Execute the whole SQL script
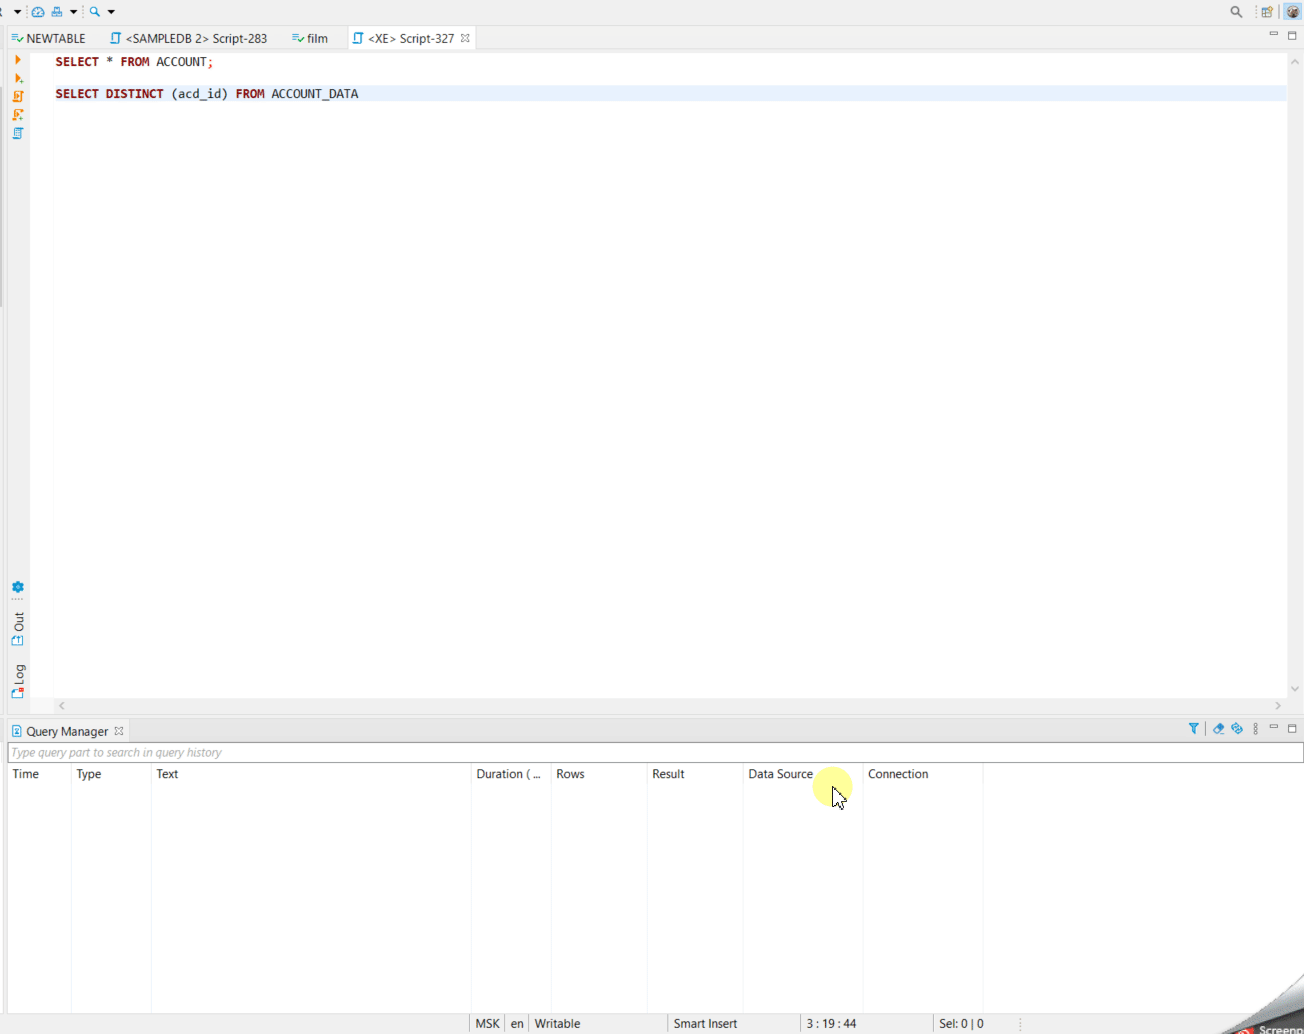The width and height of the screenshot is (1304, 1034). click(18, 96)
